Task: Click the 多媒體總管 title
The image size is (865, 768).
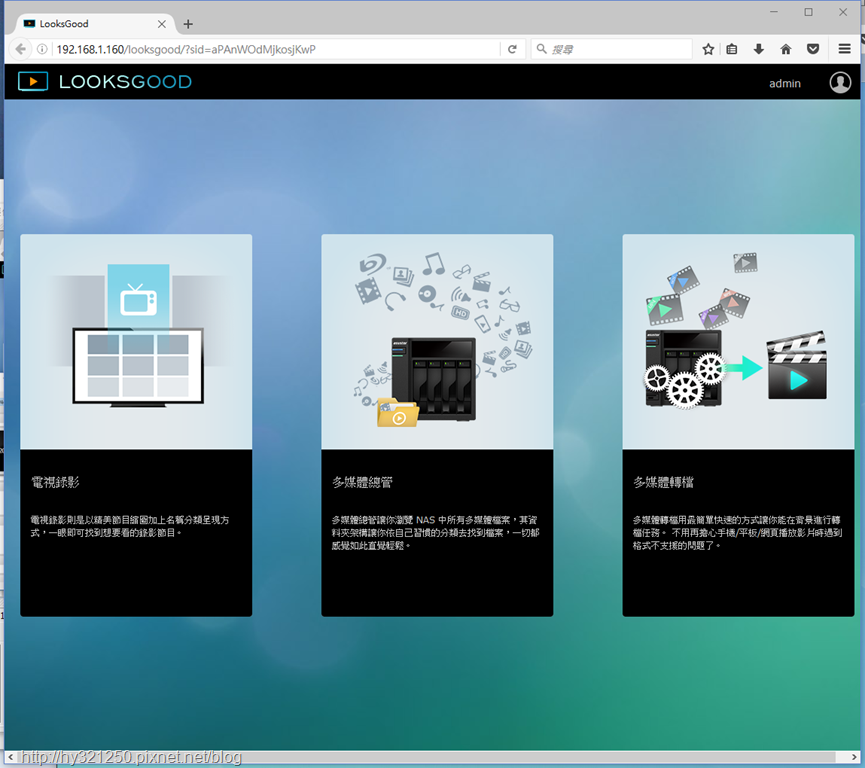Action: (x=362, y=482)
